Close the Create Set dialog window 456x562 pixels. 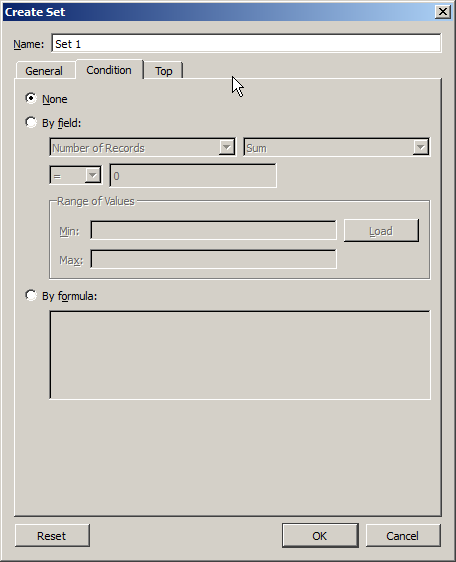coord(443,12)
